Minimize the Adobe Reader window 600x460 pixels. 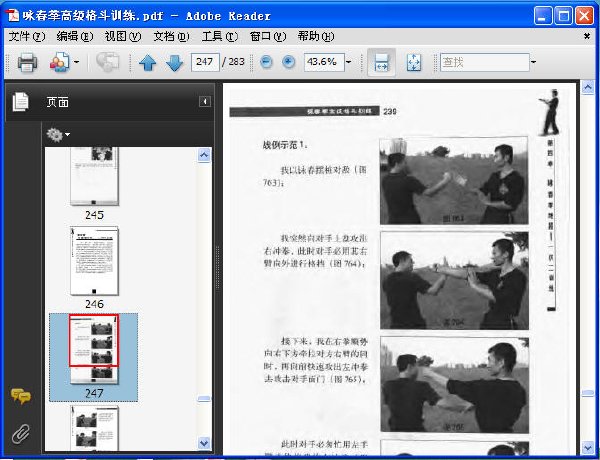tap(543, 16)
